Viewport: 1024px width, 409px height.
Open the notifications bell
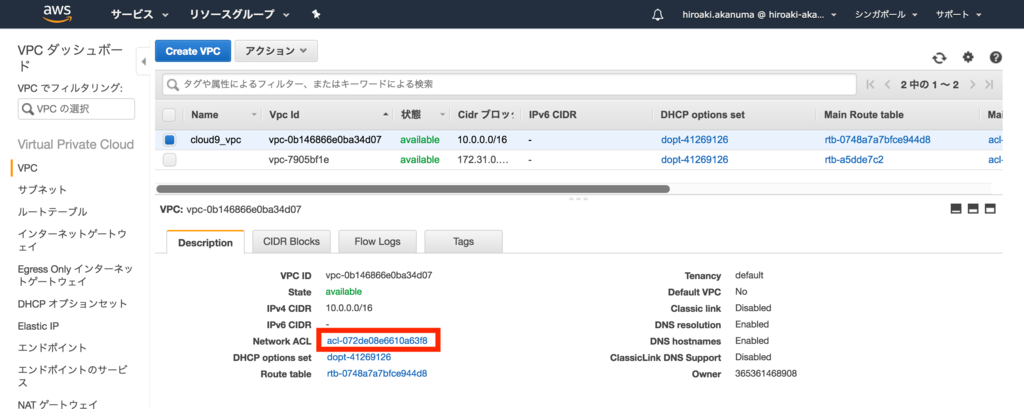657,14
